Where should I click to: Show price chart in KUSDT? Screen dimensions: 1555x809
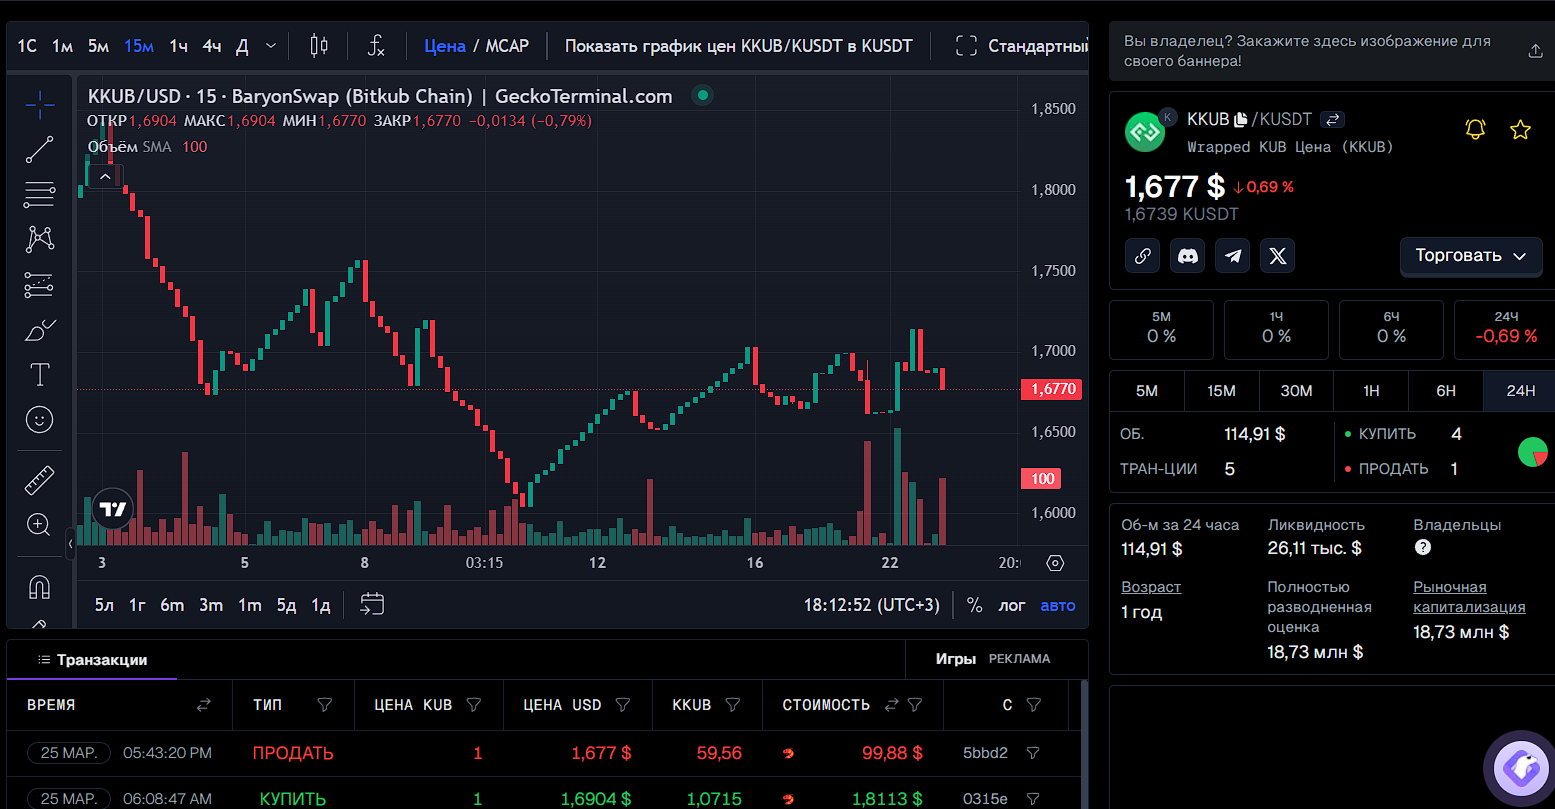pos(739,46)
